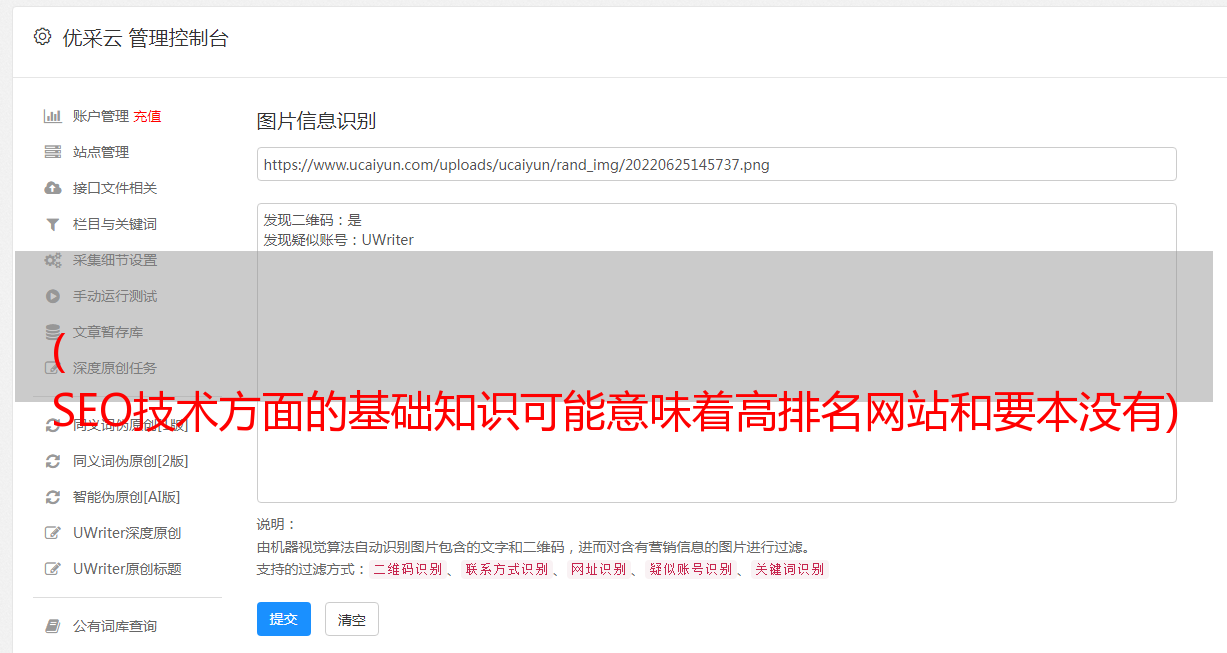Click the 清空 button
Screen dimensions: 1227x653
(352, 619)
